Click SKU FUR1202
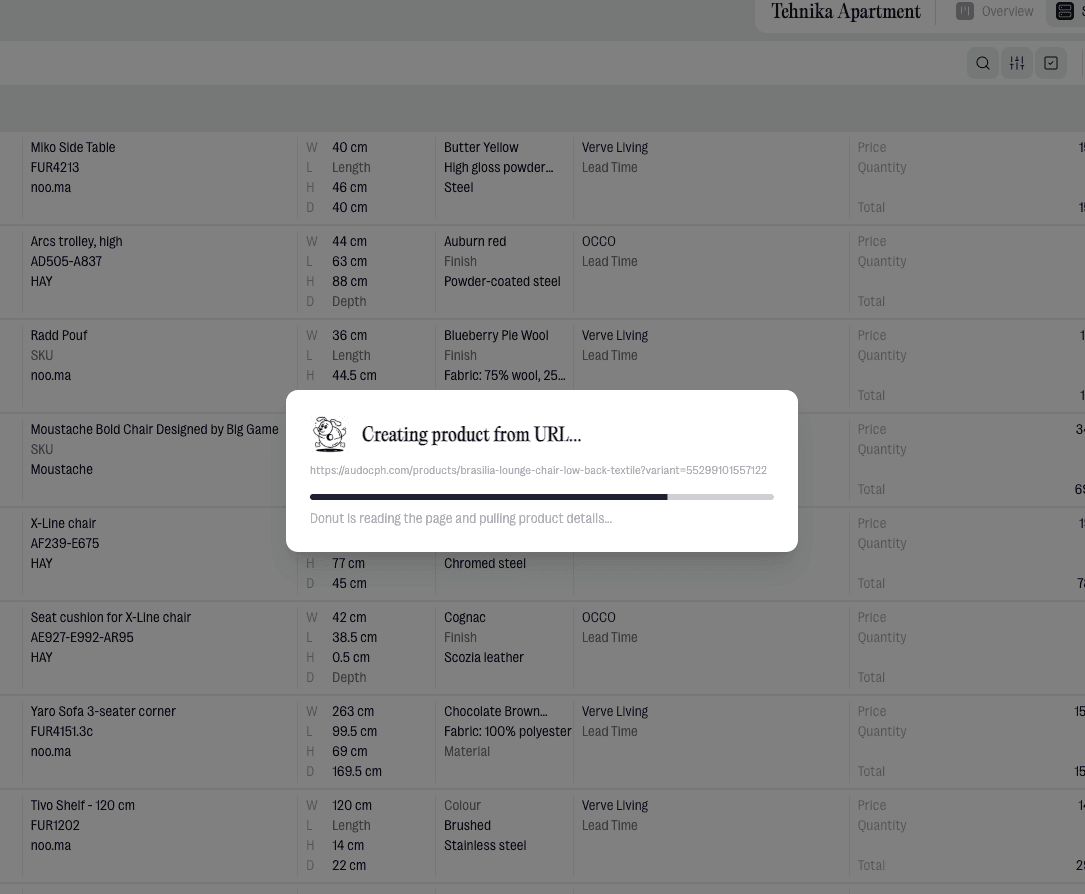Viewport: 1085px width, 894px height. click(55, 826)
